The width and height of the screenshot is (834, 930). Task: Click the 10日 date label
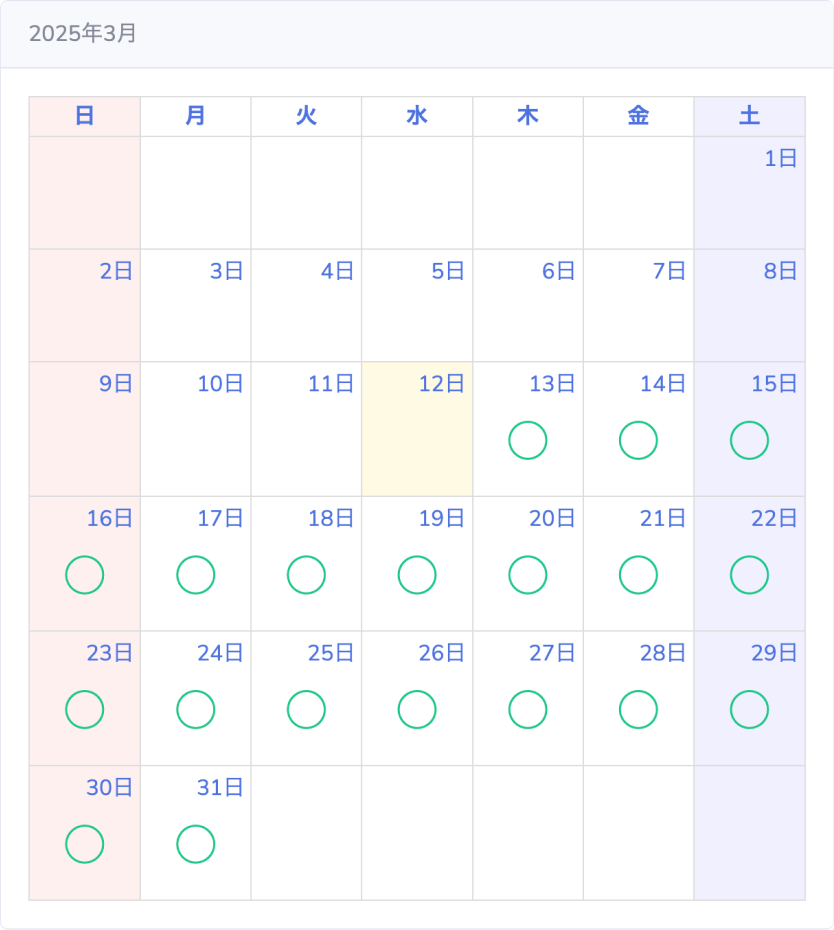[x=220, y=384]
